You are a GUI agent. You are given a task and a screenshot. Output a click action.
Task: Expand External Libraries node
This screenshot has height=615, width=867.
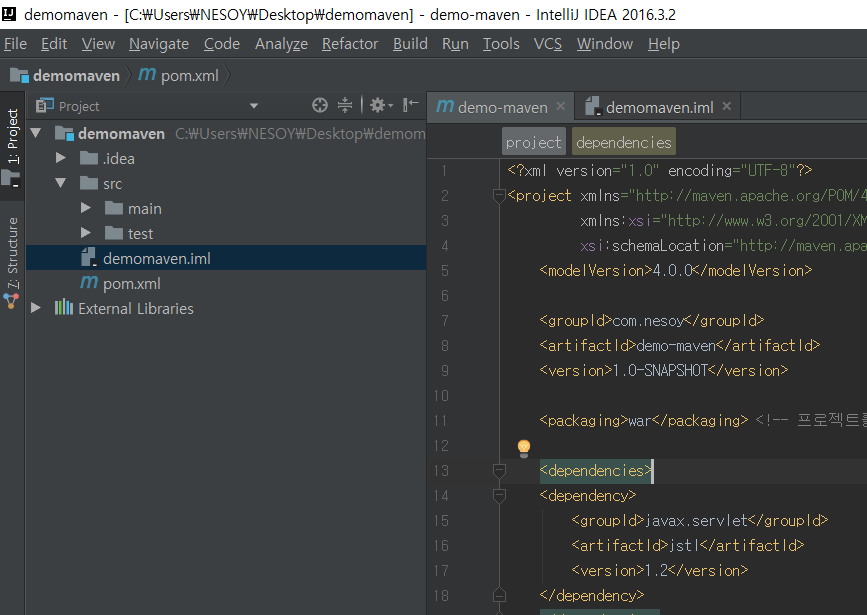tap(36, 308)
